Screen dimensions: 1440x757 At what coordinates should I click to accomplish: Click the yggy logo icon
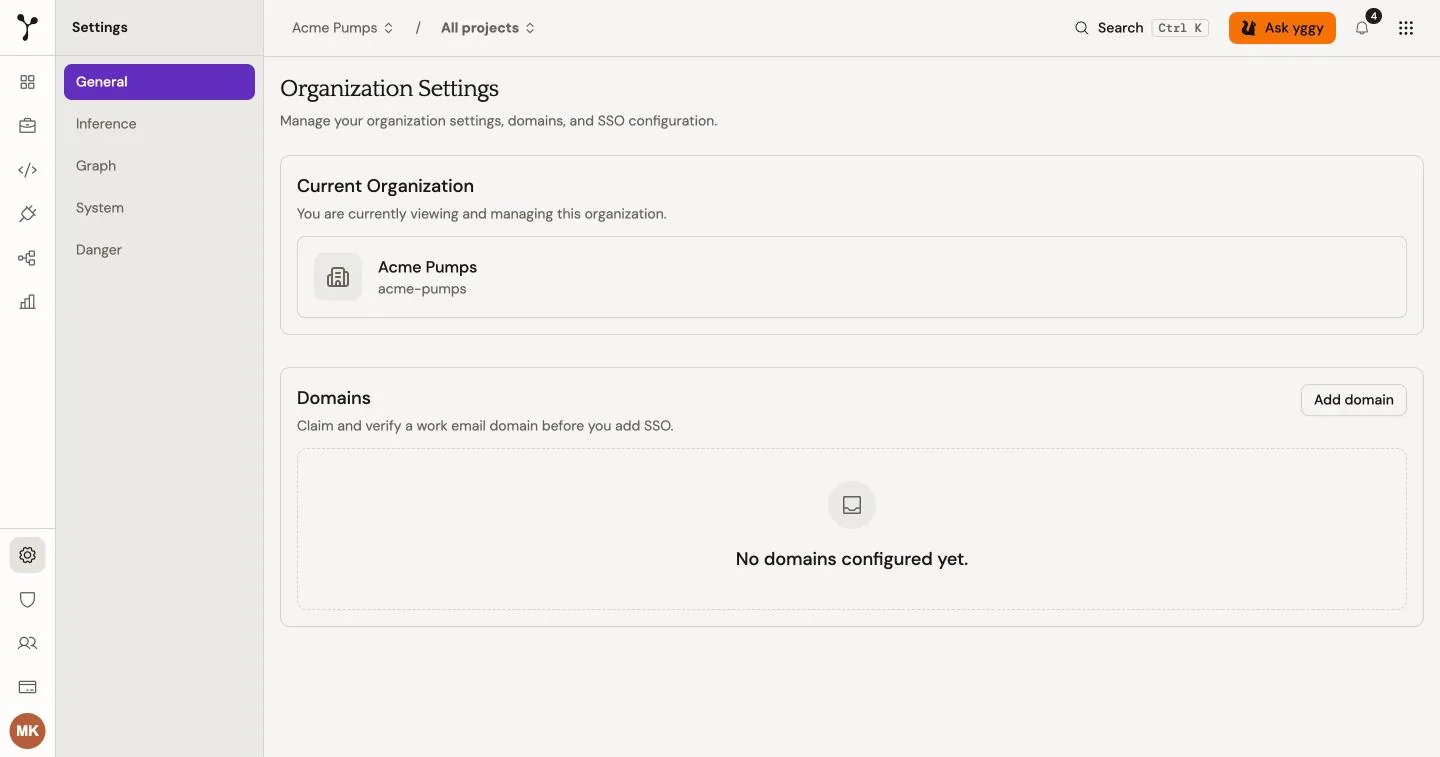(28, 28)
